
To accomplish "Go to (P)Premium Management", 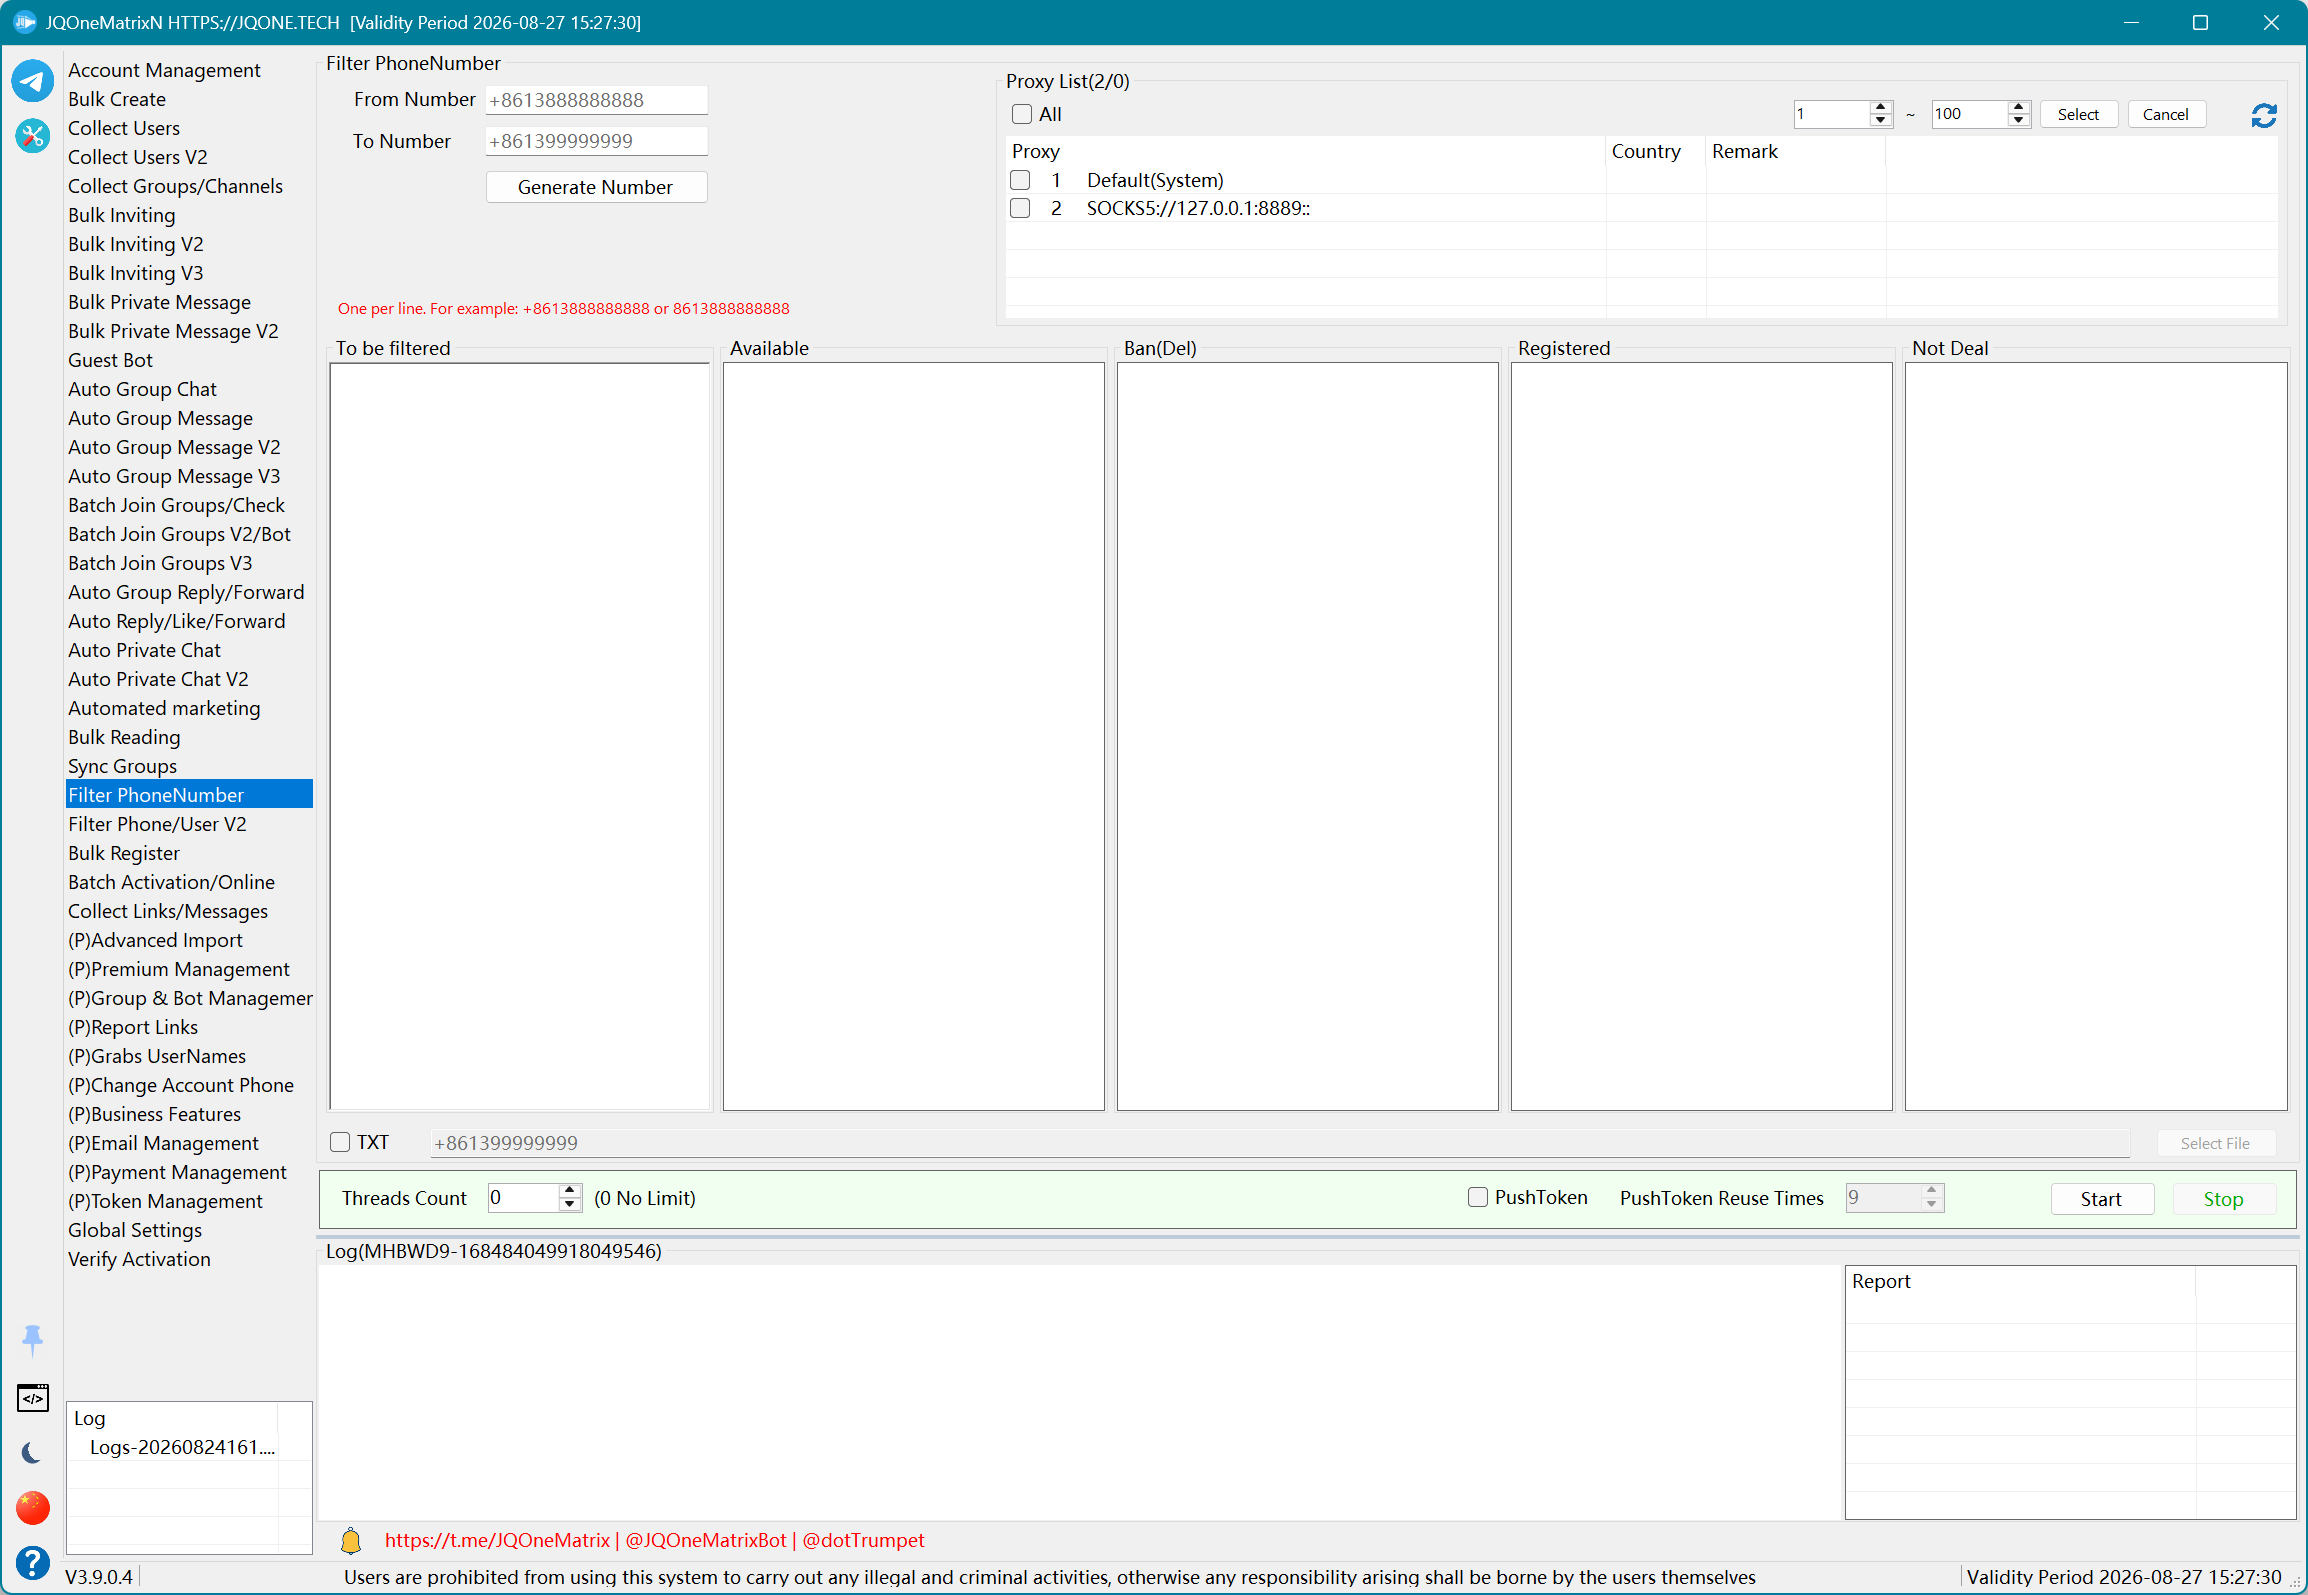I will click(179, 969).
